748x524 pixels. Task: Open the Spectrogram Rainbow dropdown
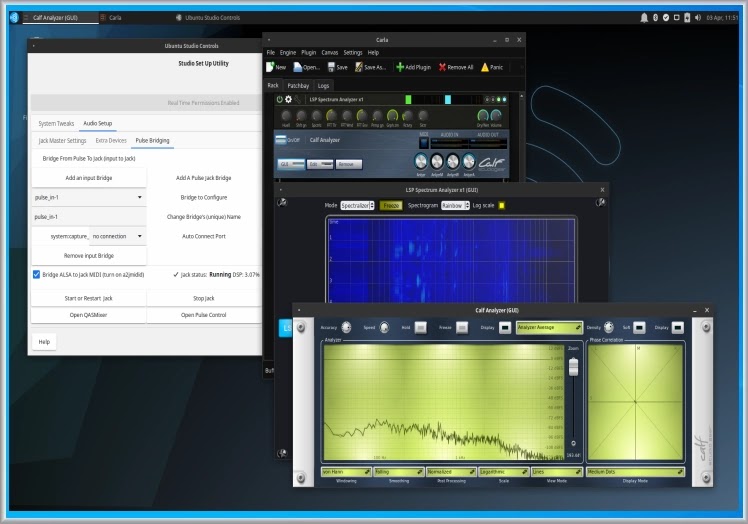click(455, 205)
